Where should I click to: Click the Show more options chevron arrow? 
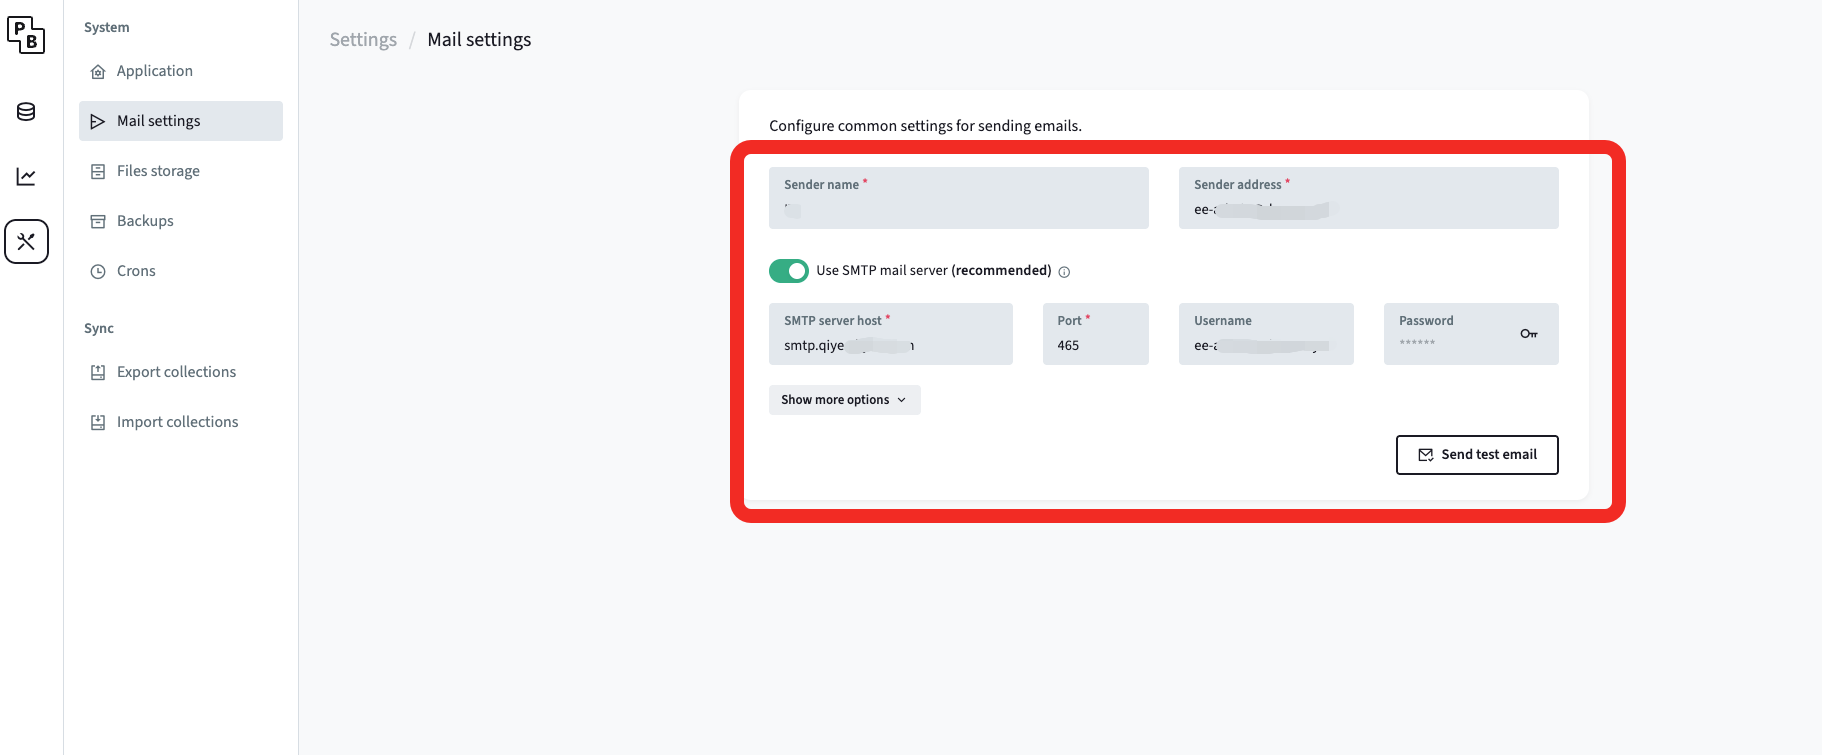pos(902,400)
